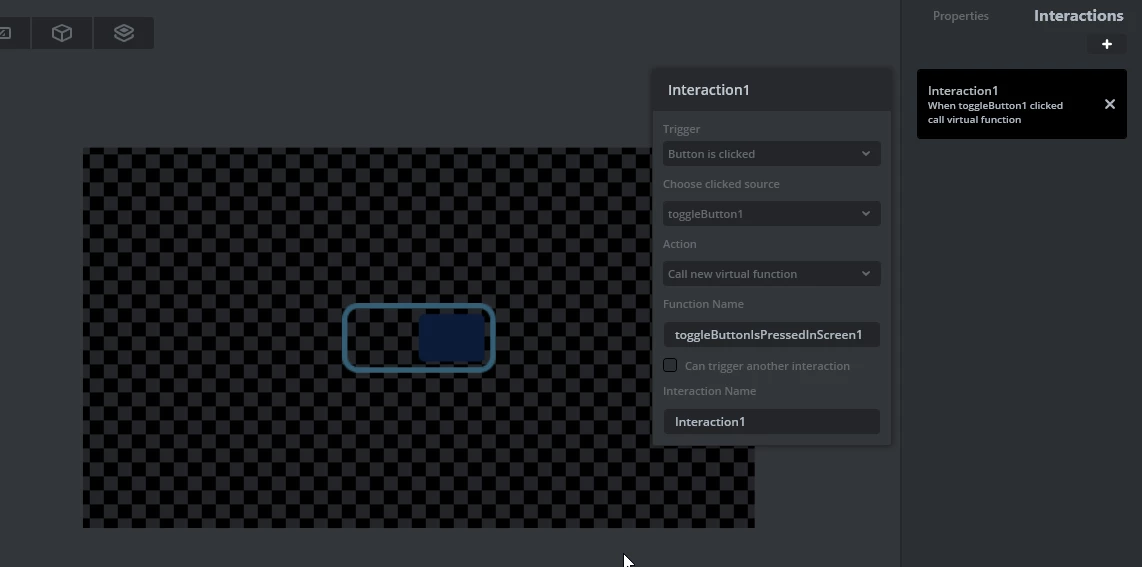The image size is (1142, 567).
Task: Open the clicked source dropdown toggleButton1
Action: [771, 213]
